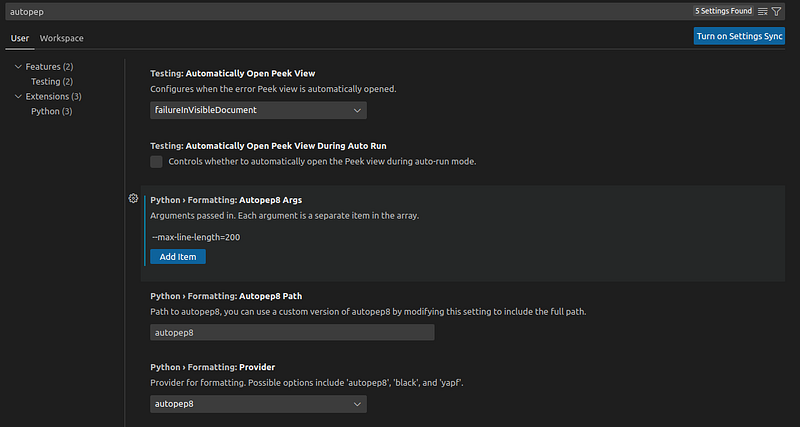800x427 pixels.
Task: Select the --max-line-length=200 argument item
Action: point(197,237)
